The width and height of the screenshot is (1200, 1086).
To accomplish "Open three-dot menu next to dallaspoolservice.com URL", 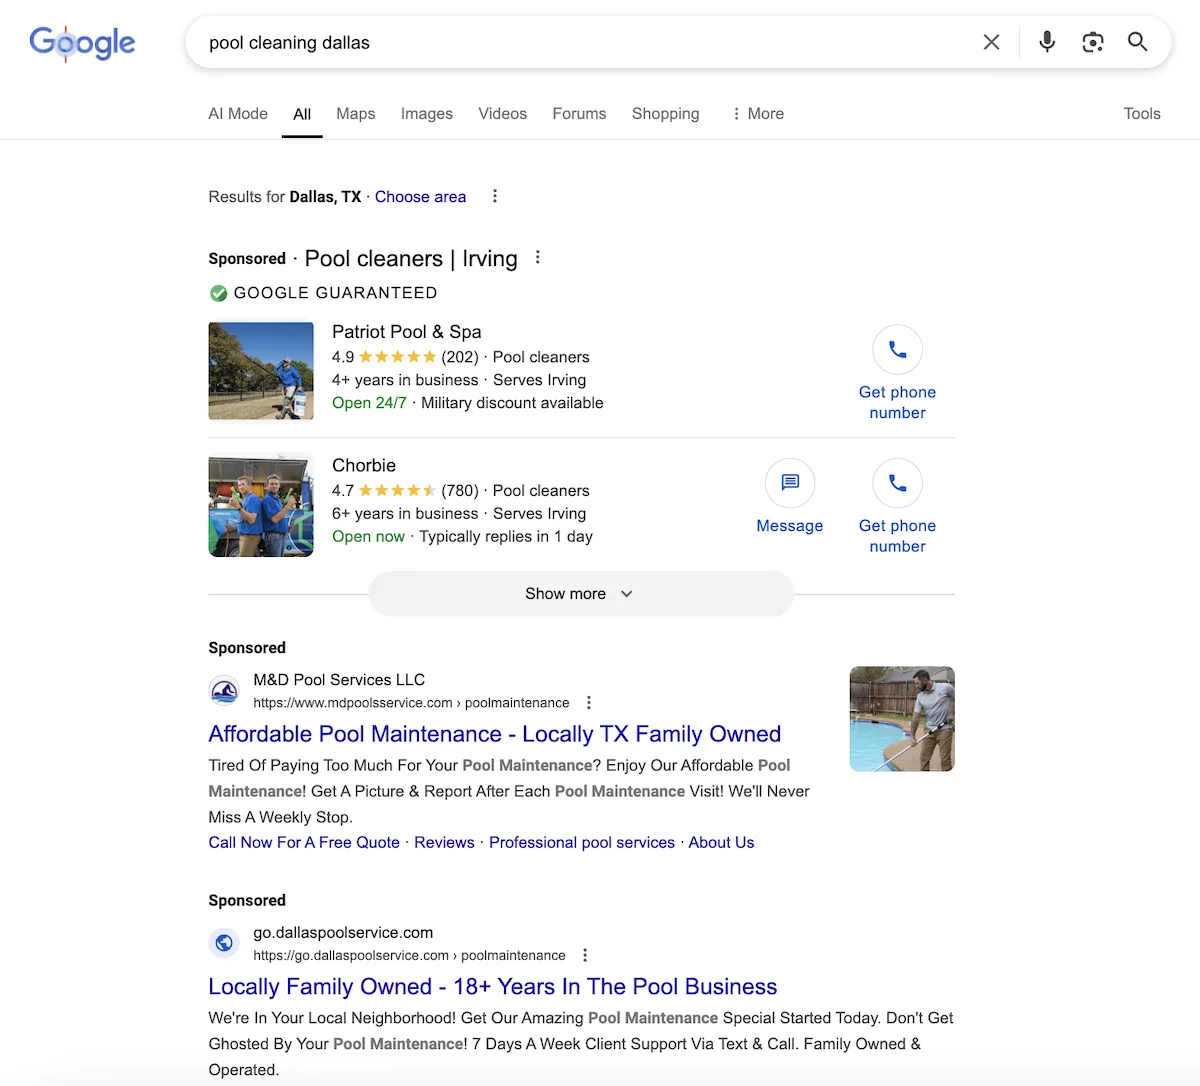I will click(585, 956).
